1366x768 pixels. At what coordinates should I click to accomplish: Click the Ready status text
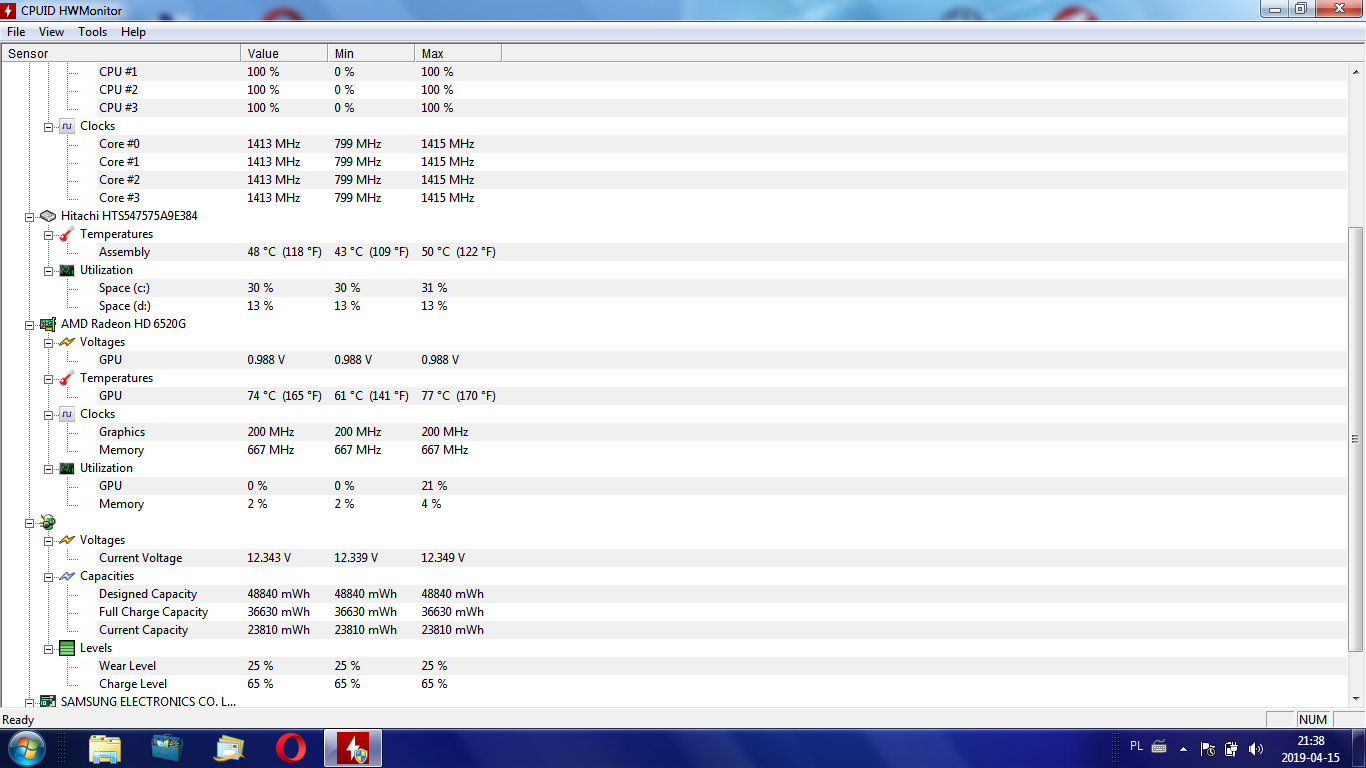[18, 720]
